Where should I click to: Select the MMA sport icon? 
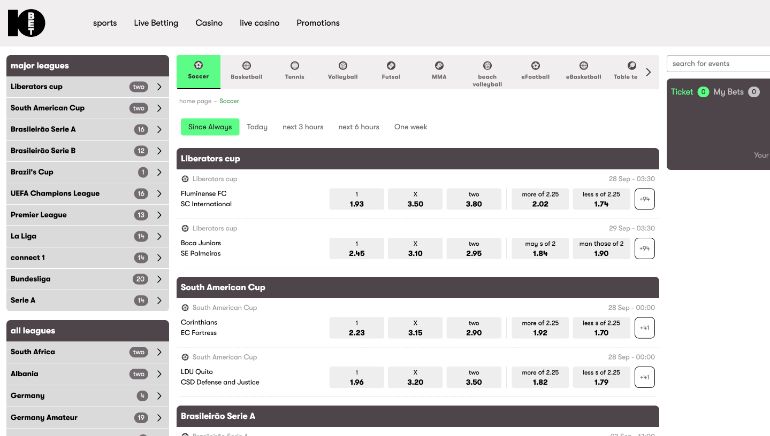tap(439, 71)
